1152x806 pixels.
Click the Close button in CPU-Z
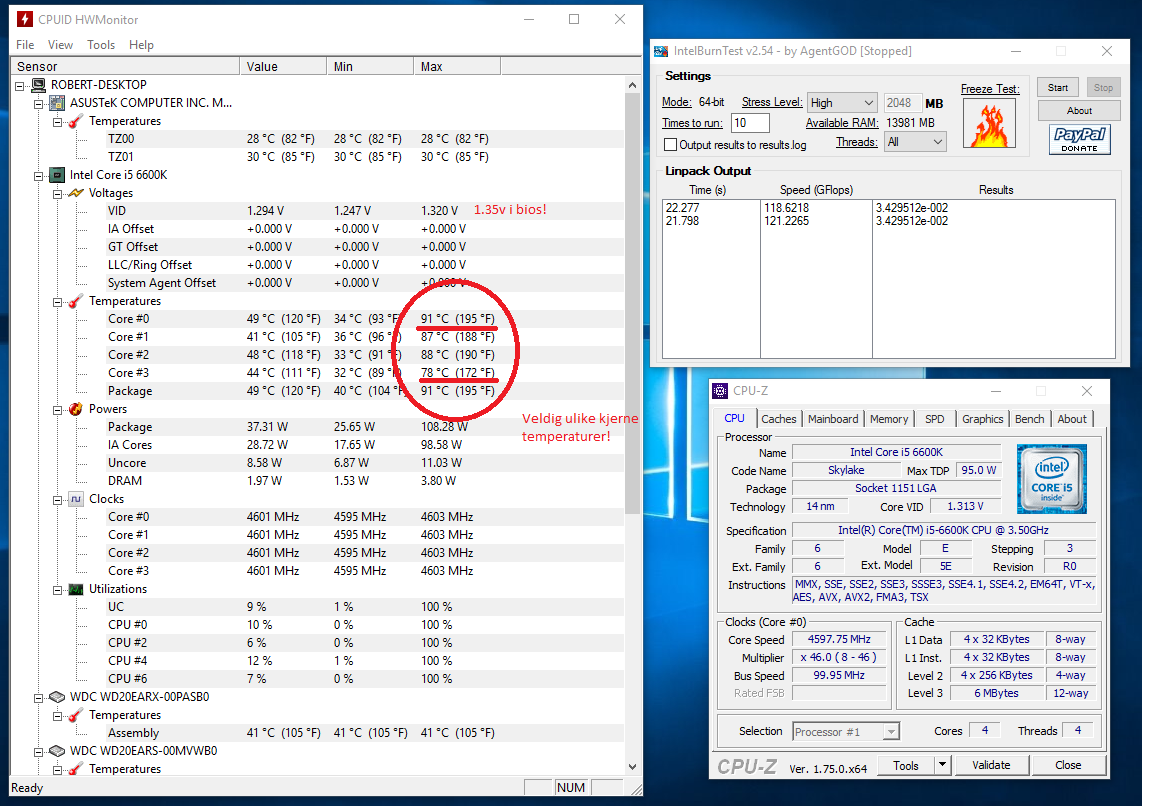pos(1068,765)
